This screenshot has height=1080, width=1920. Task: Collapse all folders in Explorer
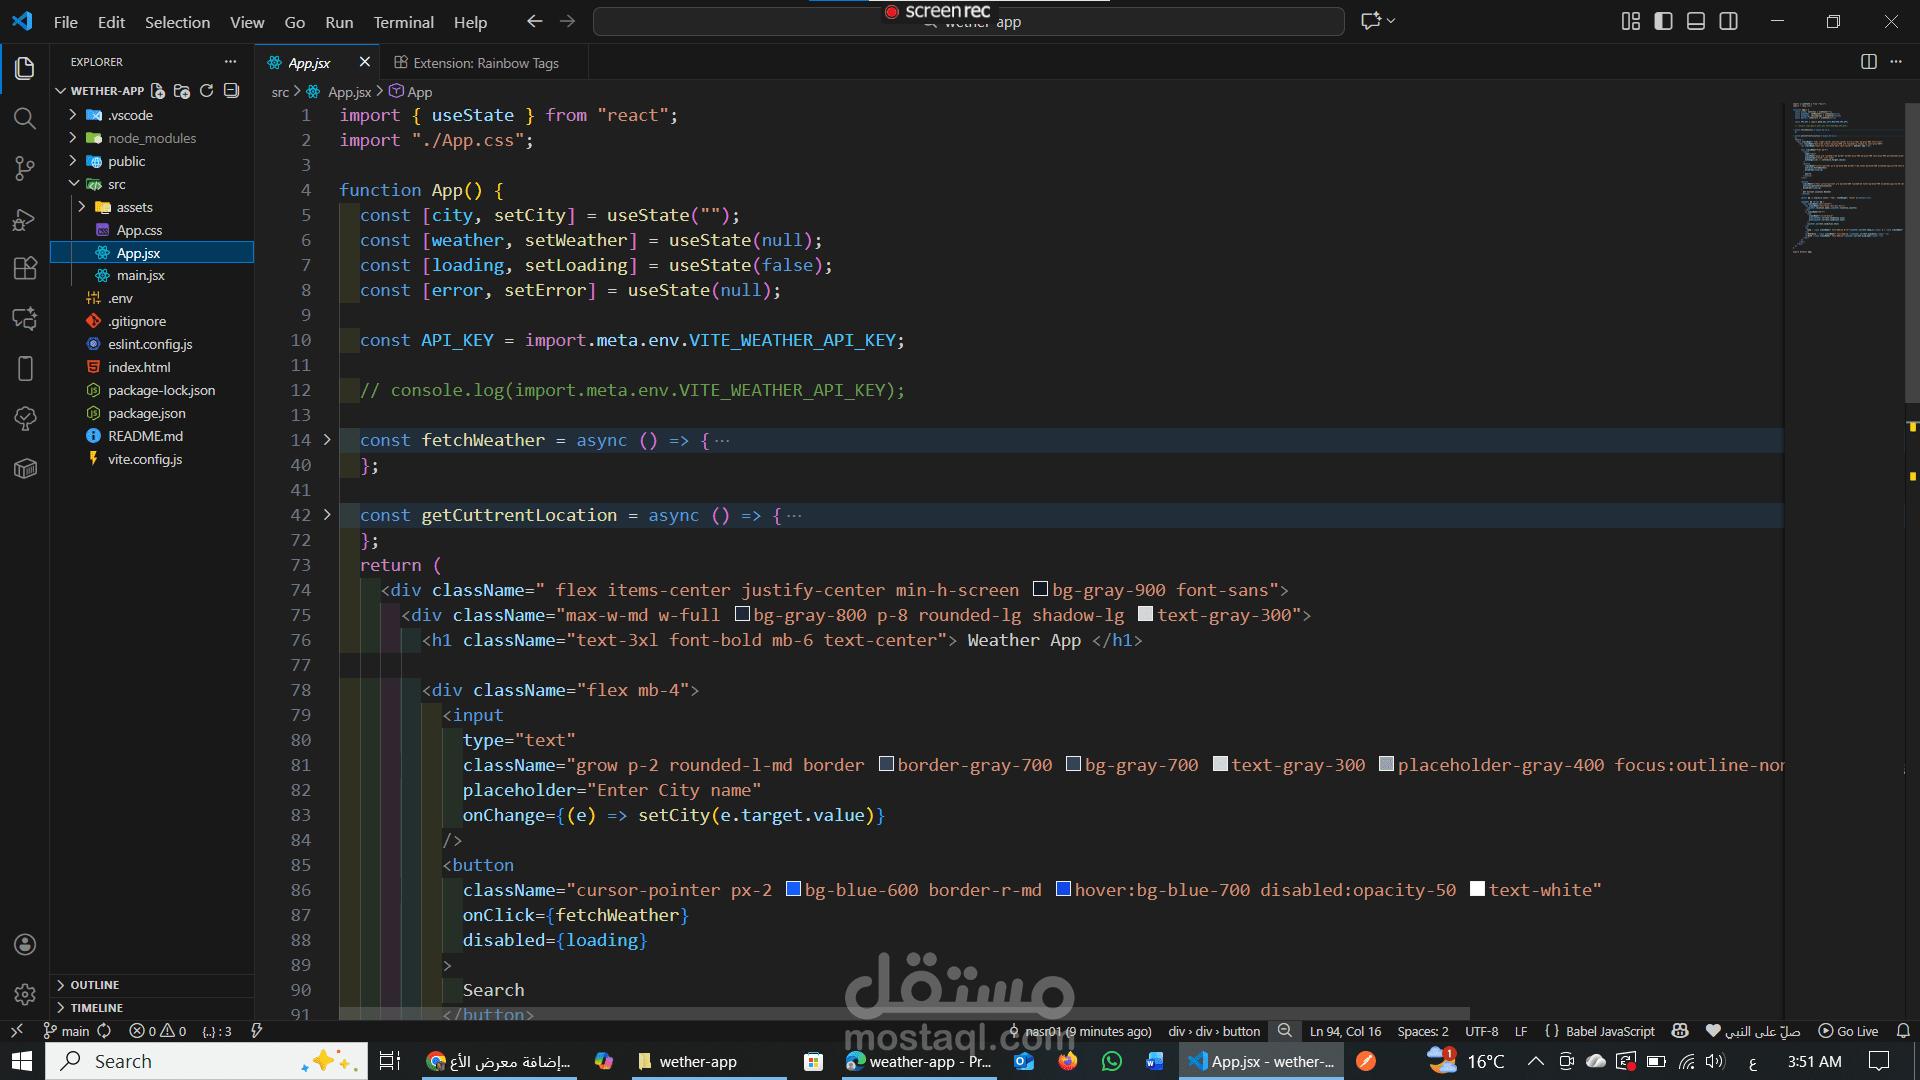(231, 91)
